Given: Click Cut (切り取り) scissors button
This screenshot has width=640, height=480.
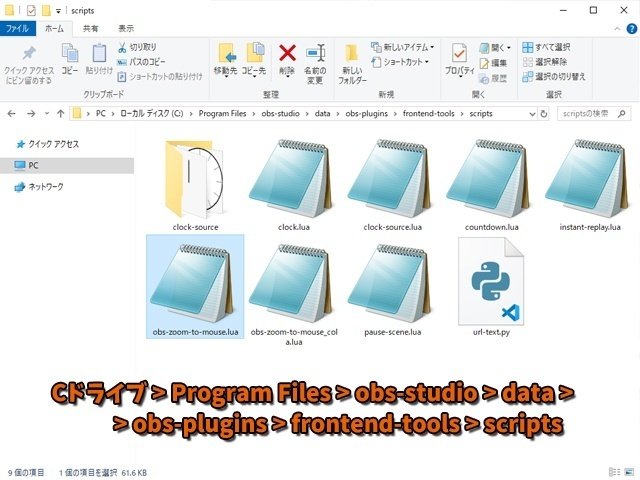Looking at the screenshot, I should [x=137, y=47].
